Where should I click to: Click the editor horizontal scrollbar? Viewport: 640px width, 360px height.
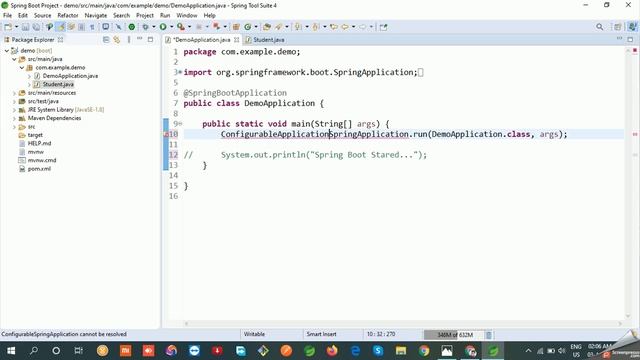(403, 324)
